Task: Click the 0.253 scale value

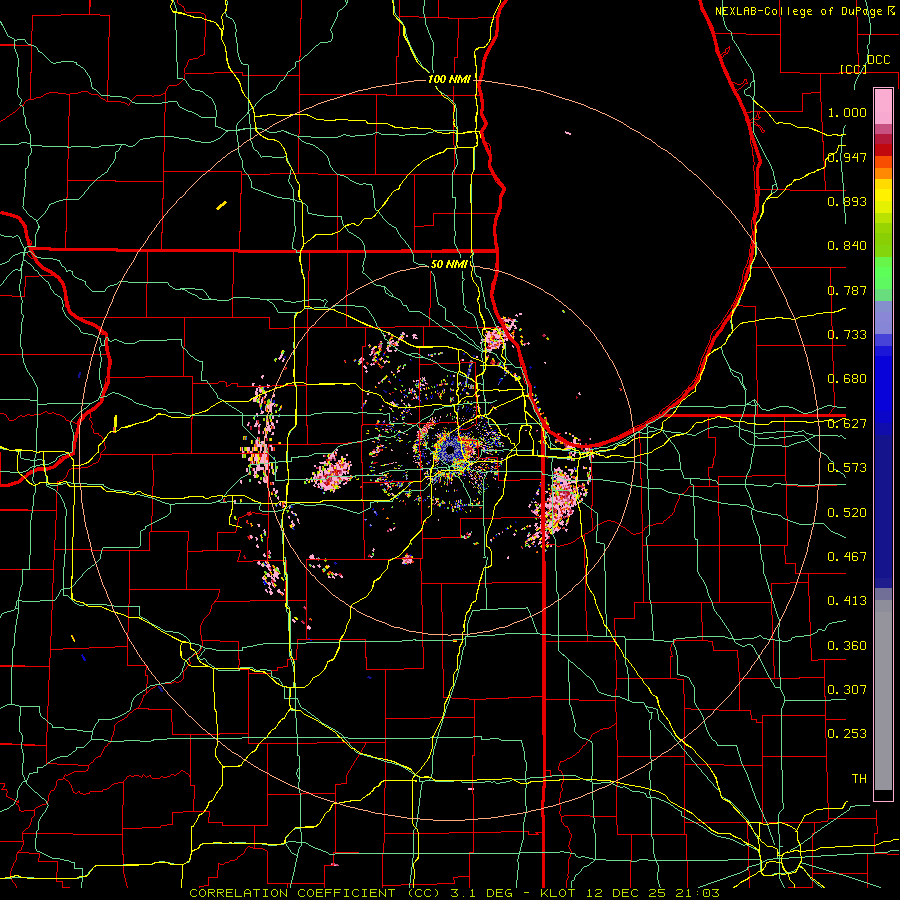Action: pyautogui.click(x=847, y=734)
